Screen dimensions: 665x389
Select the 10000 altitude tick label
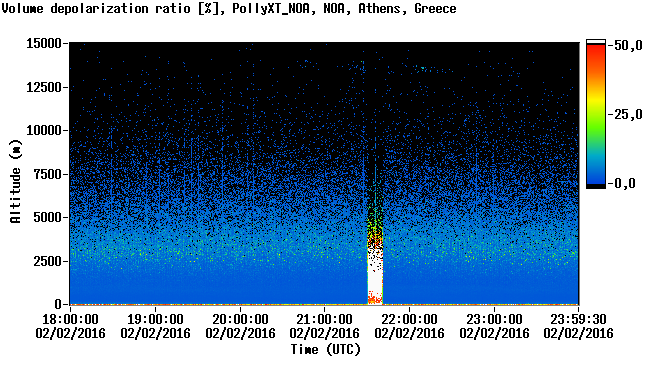[x=44, y=130]
